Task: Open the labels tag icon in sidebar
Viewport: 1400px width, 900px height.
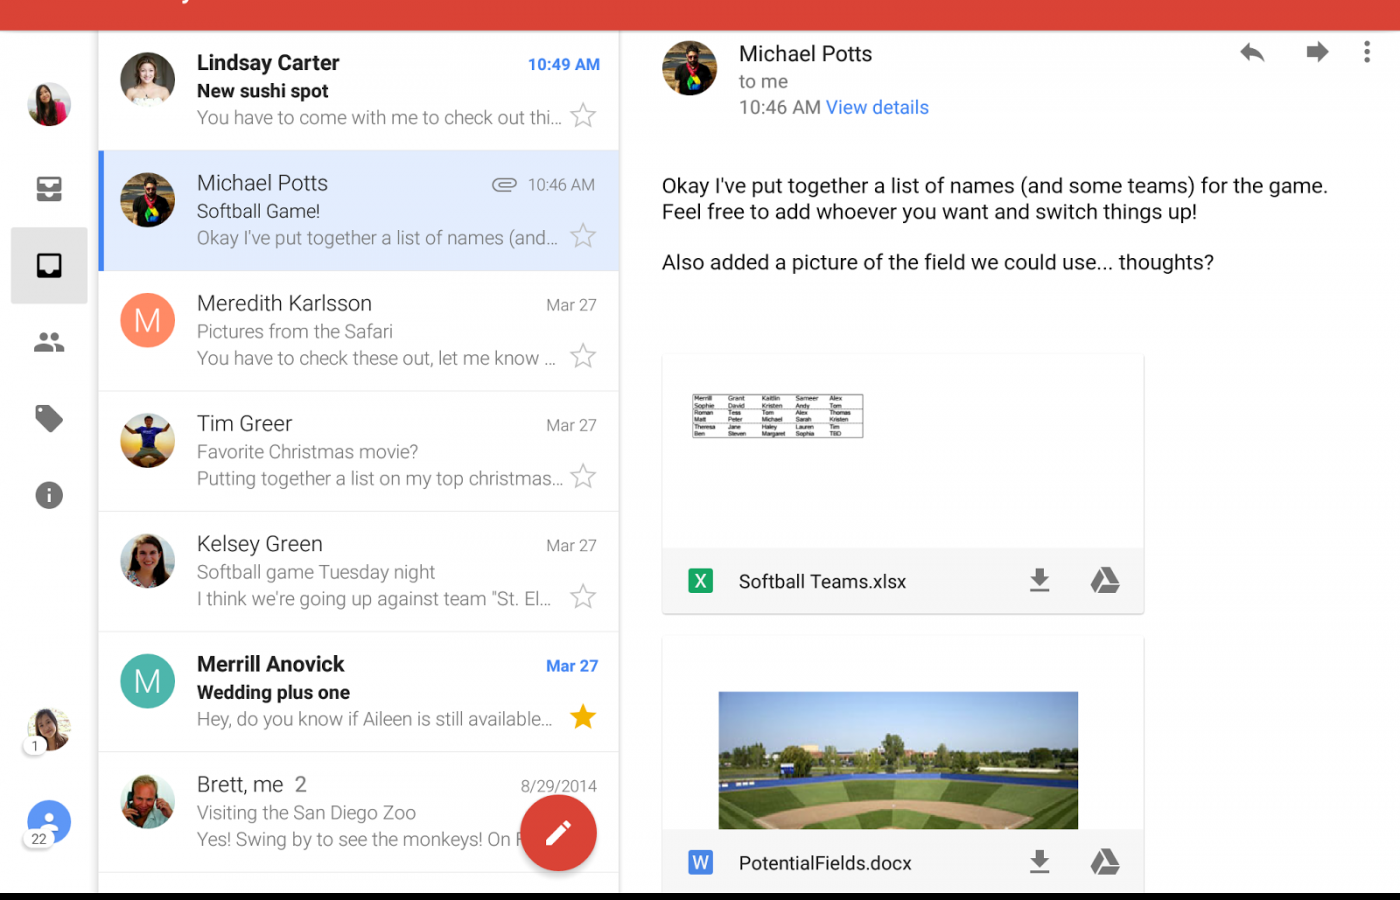Action: (49, 418)
